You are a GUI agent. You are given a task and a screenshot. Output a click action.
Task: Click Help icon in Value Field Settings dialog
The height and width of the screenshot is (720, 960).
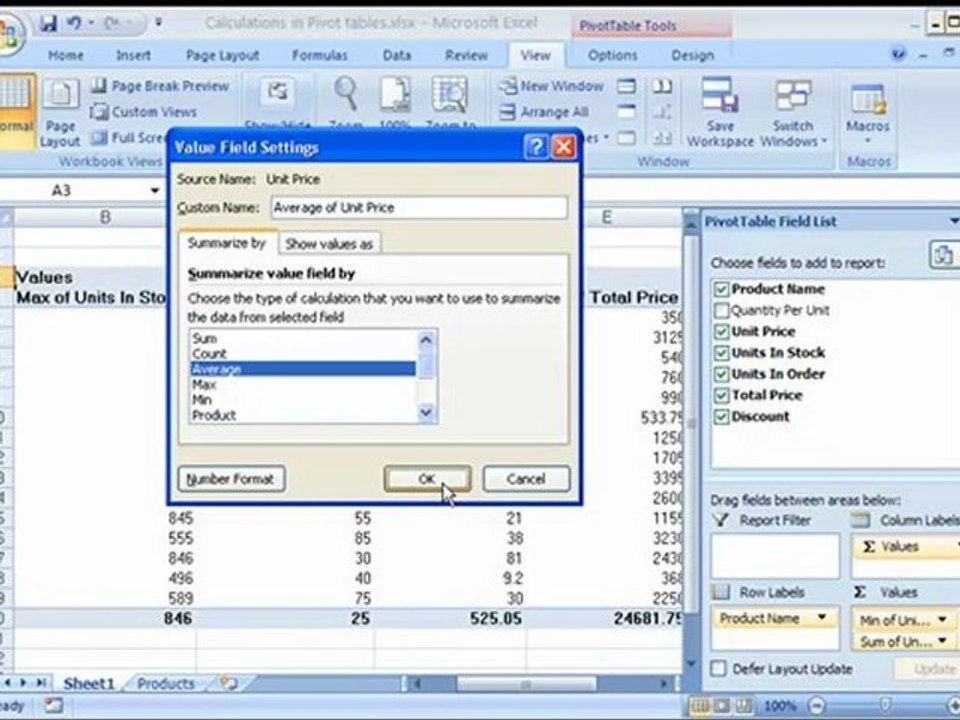point(536,148)
